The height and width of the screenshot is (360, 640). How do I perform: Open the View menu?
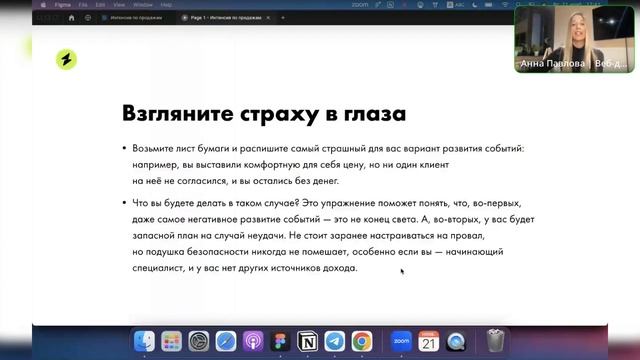[119, 5]
